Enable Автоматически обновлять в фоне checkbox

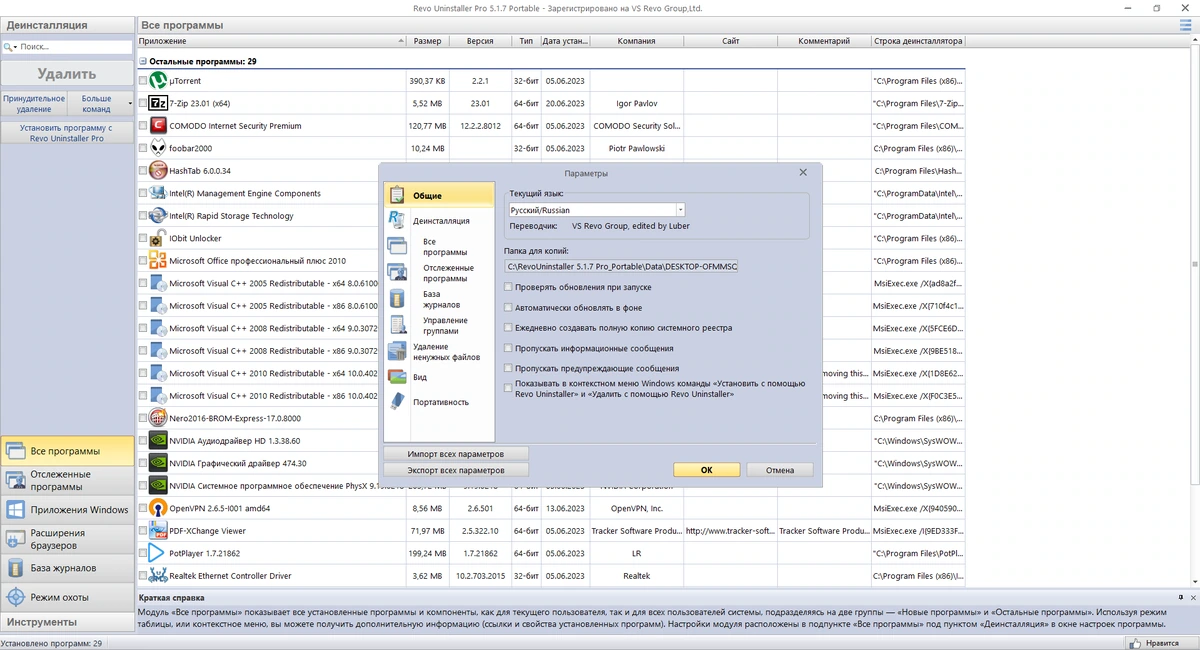[x=508, y=307]
